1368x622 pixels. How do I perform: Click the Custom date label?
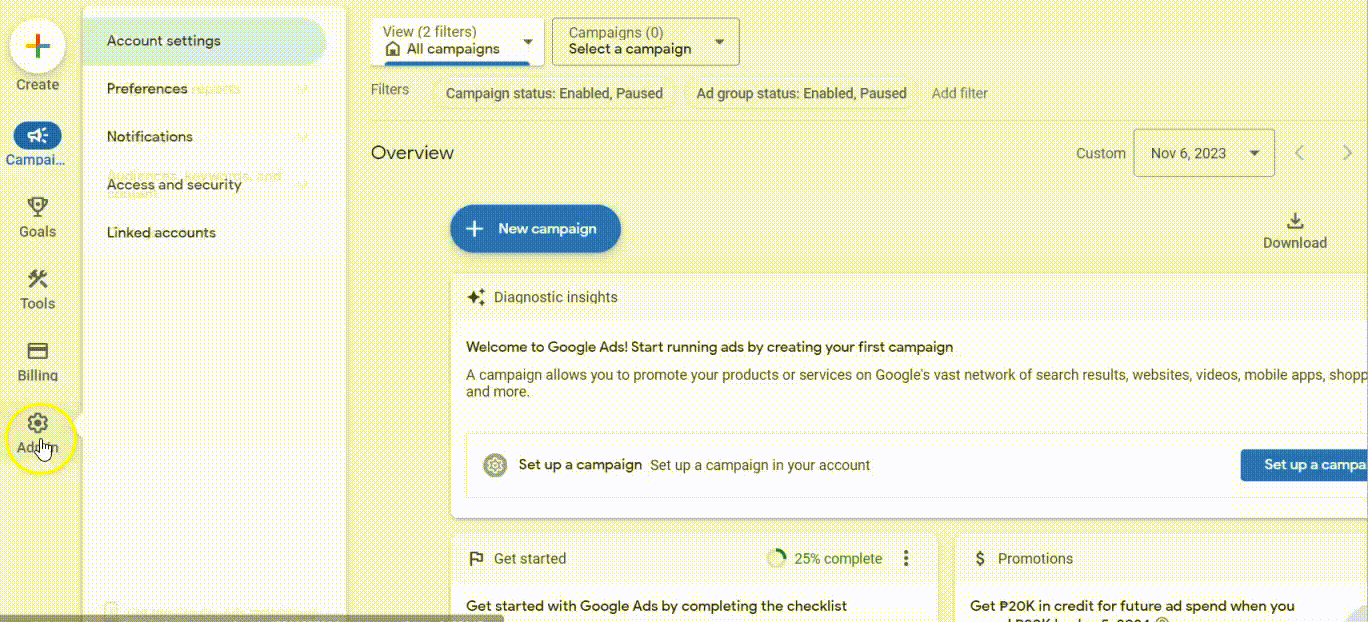point(1101,154)
